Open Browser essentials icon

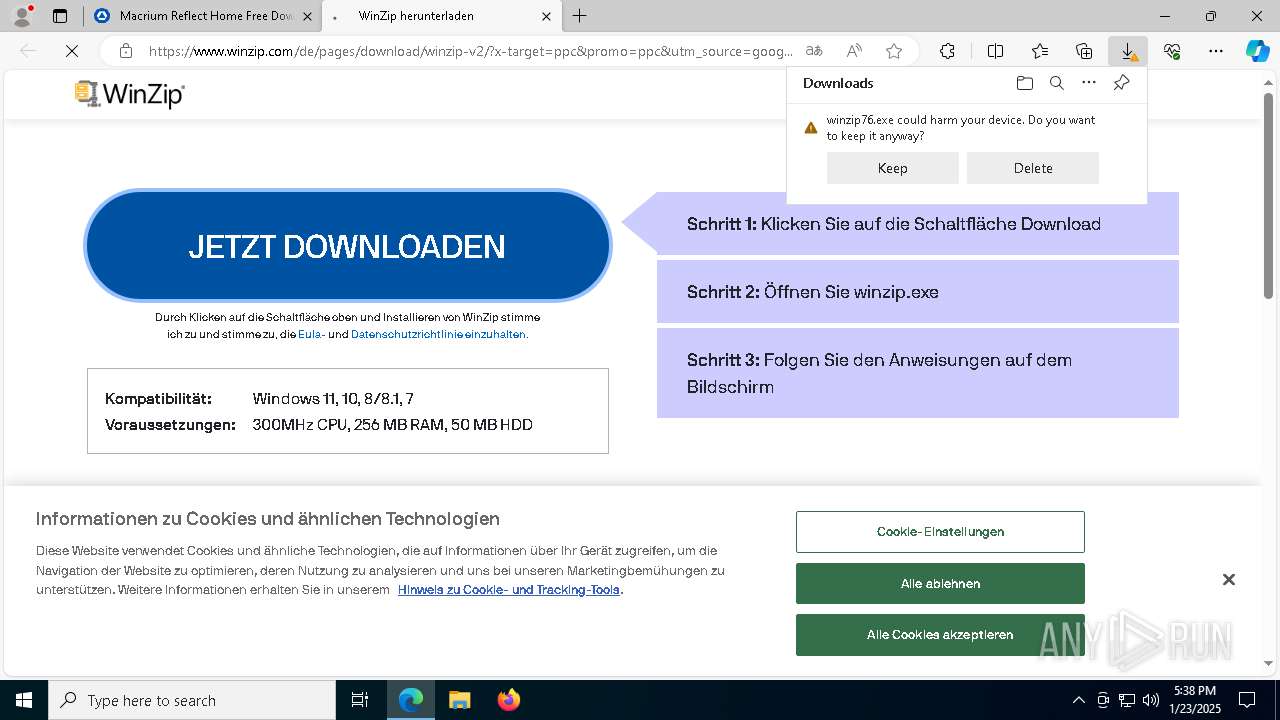pos(1172,51)
